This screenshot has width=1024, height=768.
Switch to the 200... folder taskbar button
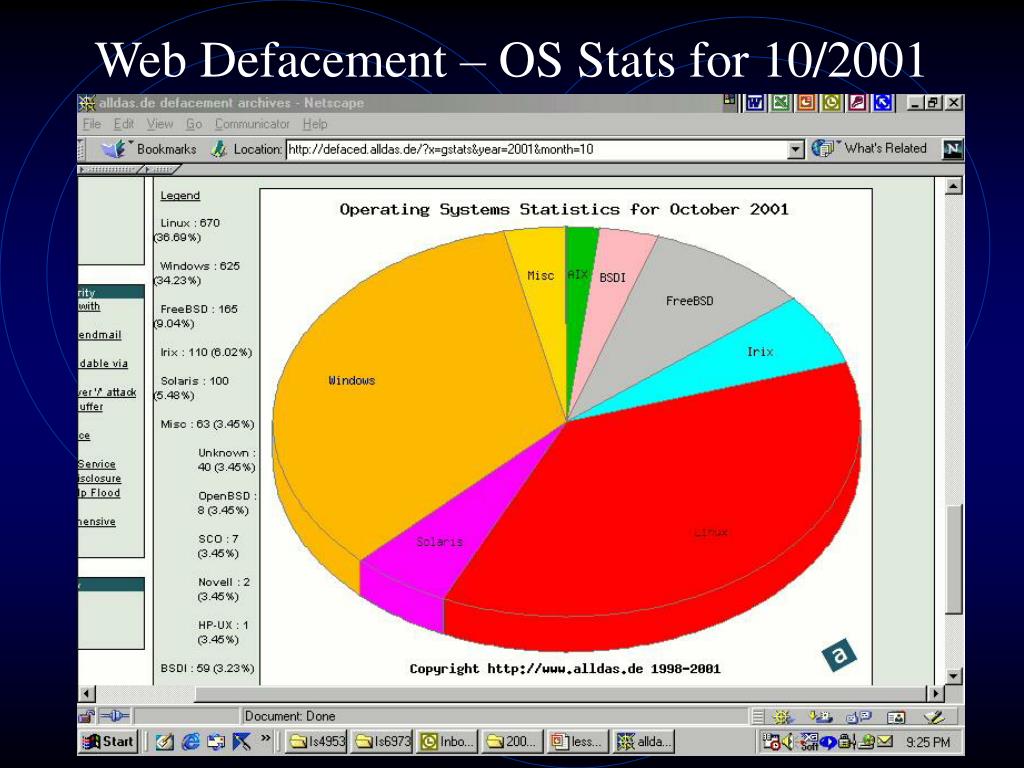point(513,741)
